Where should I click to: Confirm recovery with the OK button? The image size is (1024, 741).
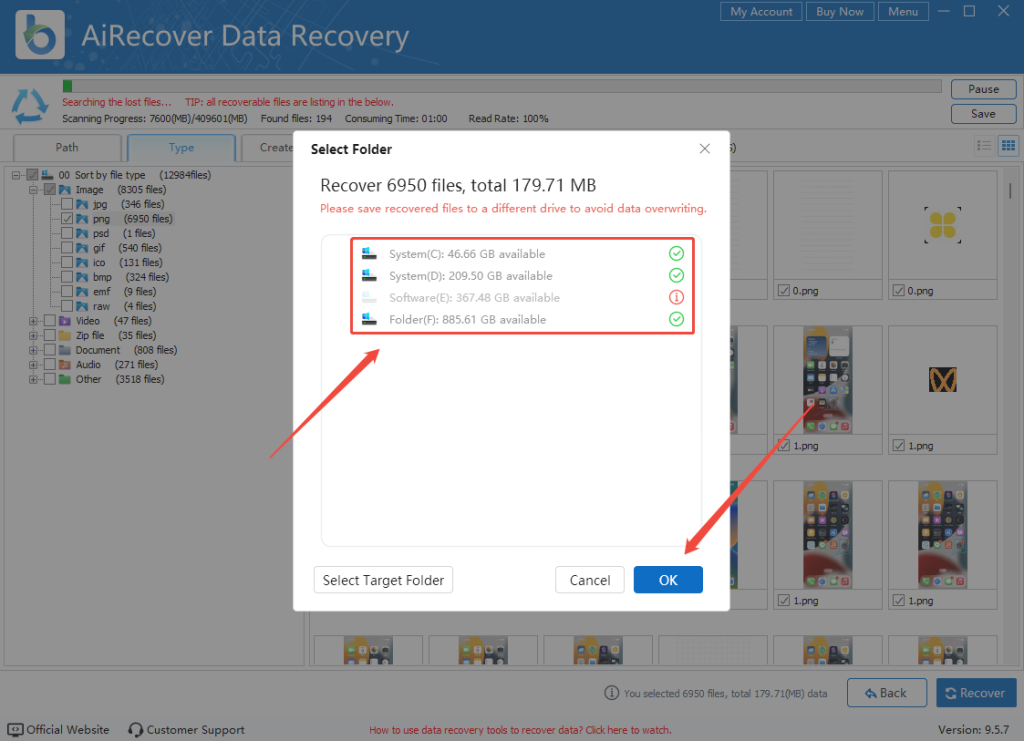668,579
